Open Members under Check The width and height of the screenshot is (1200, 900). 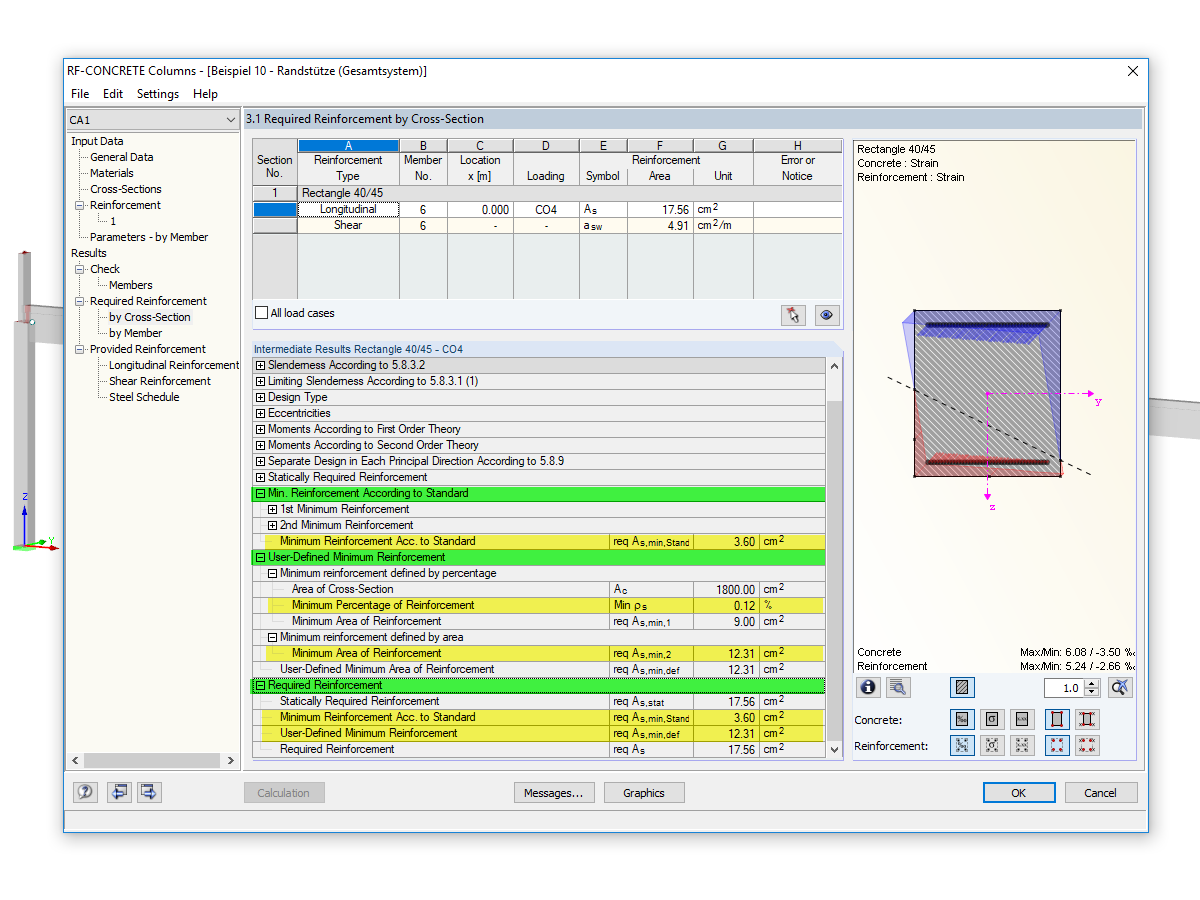coord(131,285)
